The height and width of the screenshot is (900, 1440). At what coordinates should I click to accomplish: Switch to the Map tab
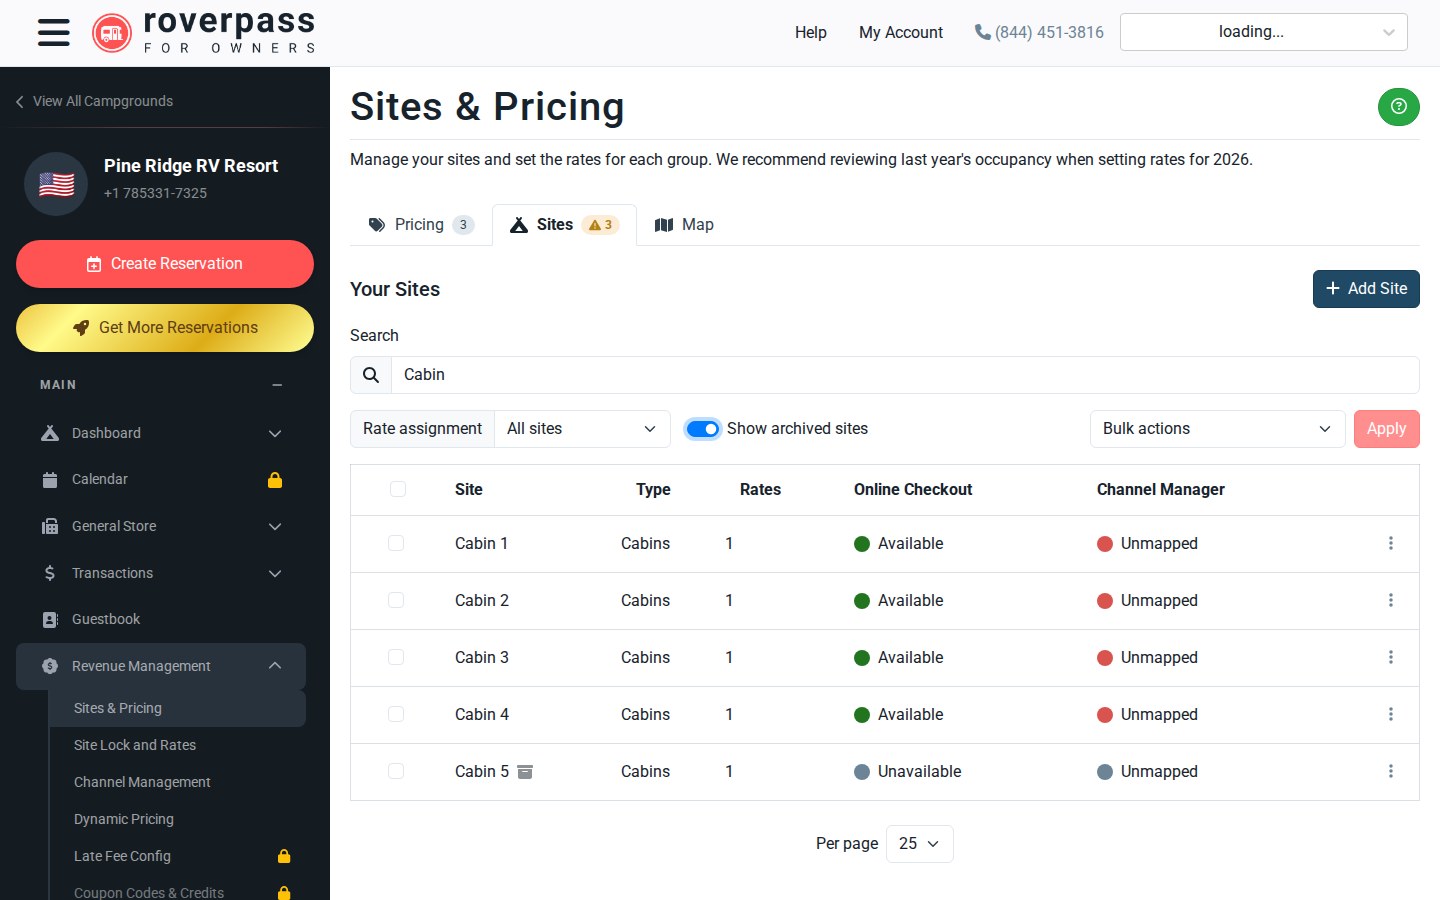click(684, 225)
